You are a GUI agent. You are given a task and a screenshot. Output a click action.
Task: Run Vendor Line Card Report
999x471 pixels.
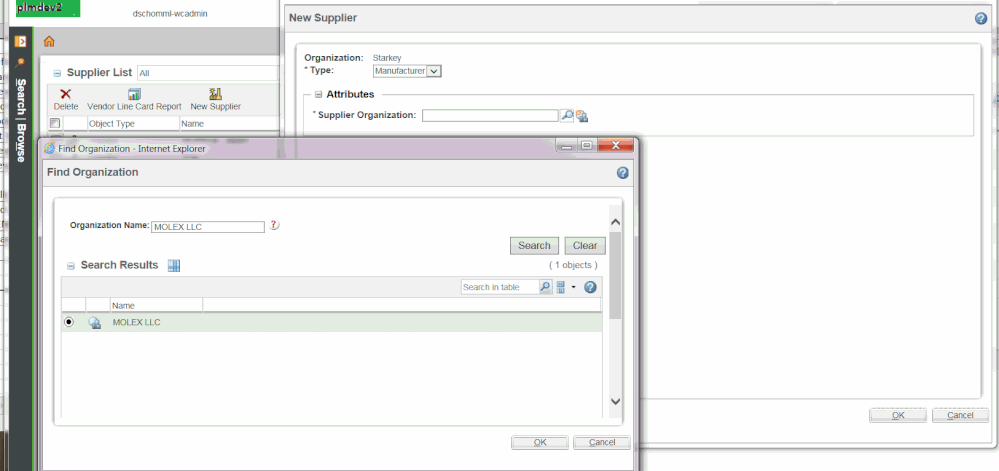coord(134,100)
